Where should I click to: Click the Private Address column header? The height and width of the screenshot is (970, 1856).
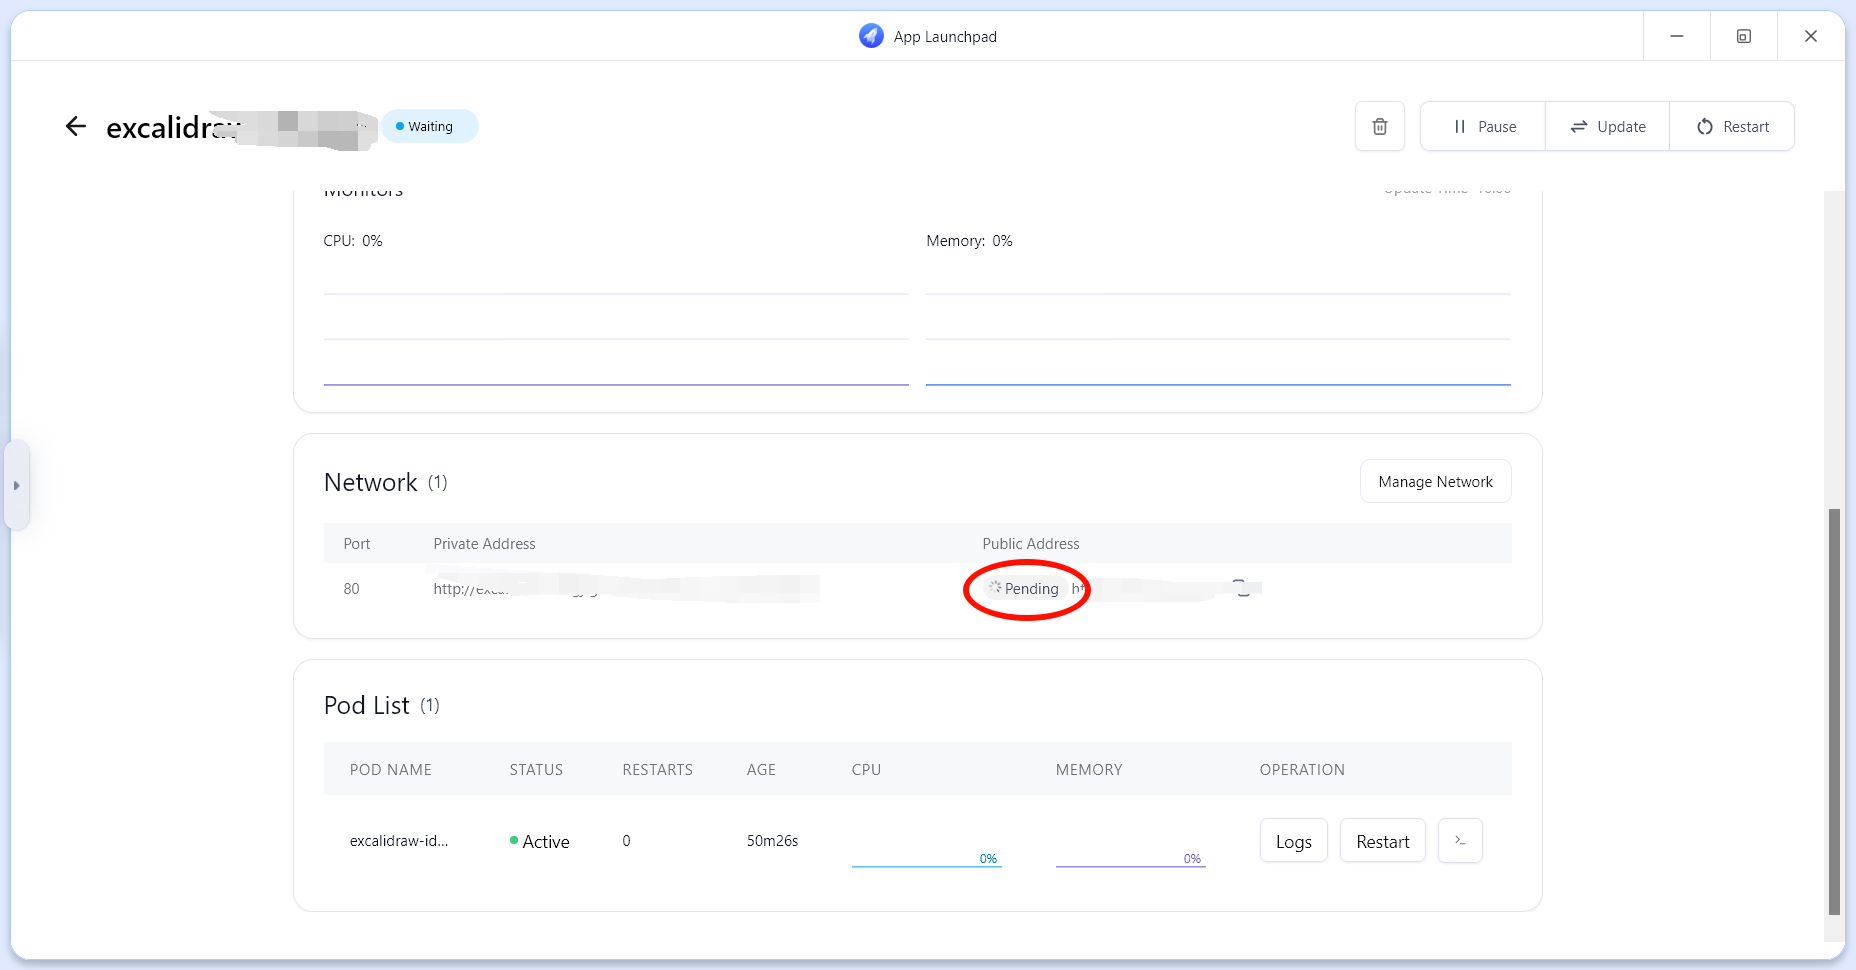click(x=484, y=543)
